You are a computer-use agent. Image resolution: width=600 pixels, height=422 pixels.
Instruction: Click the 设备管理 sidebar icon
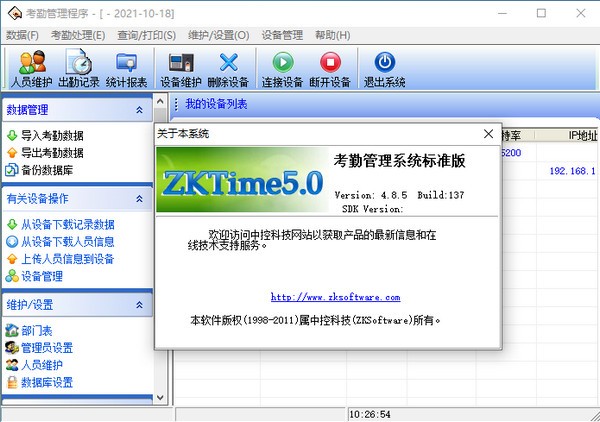pyautogui.click(x=12, y=276)
